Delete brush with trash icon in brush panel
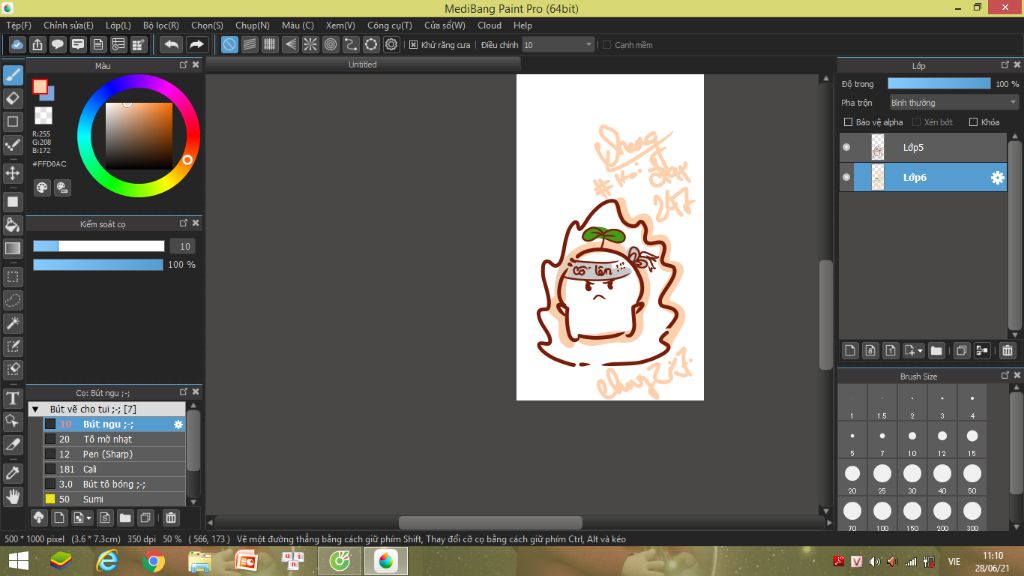This screenshot has height=576, width=1024. point(170,518)
